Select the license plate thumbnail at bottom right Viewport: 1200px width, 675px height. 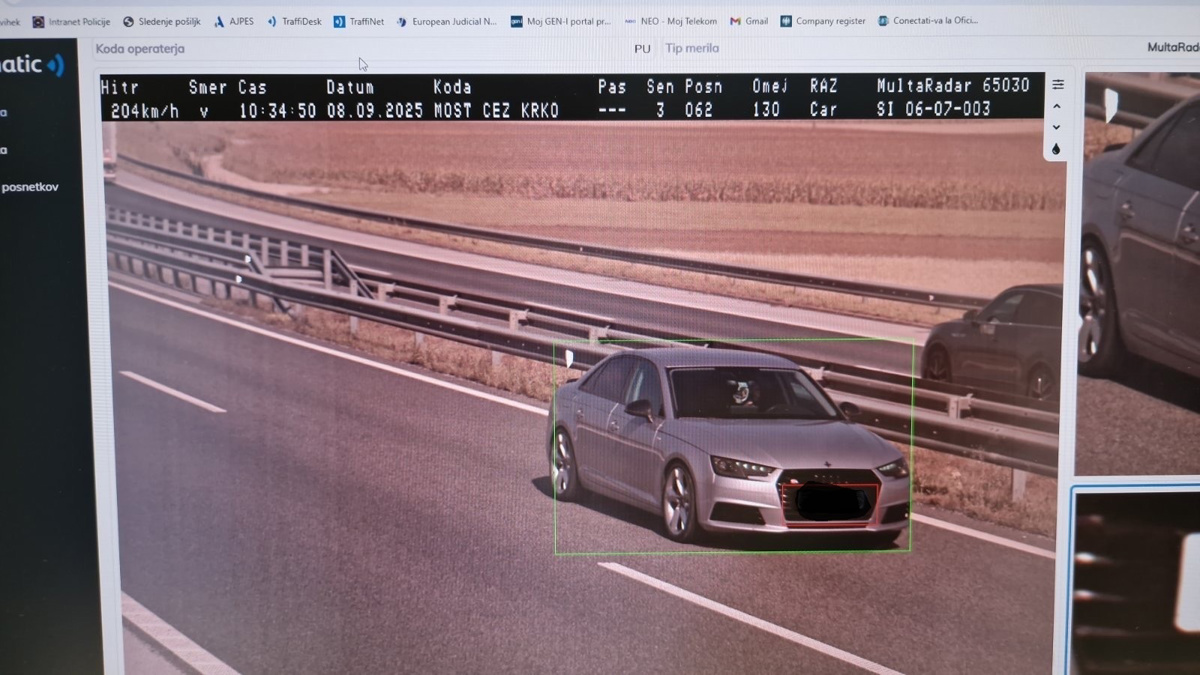[1136, 580]
